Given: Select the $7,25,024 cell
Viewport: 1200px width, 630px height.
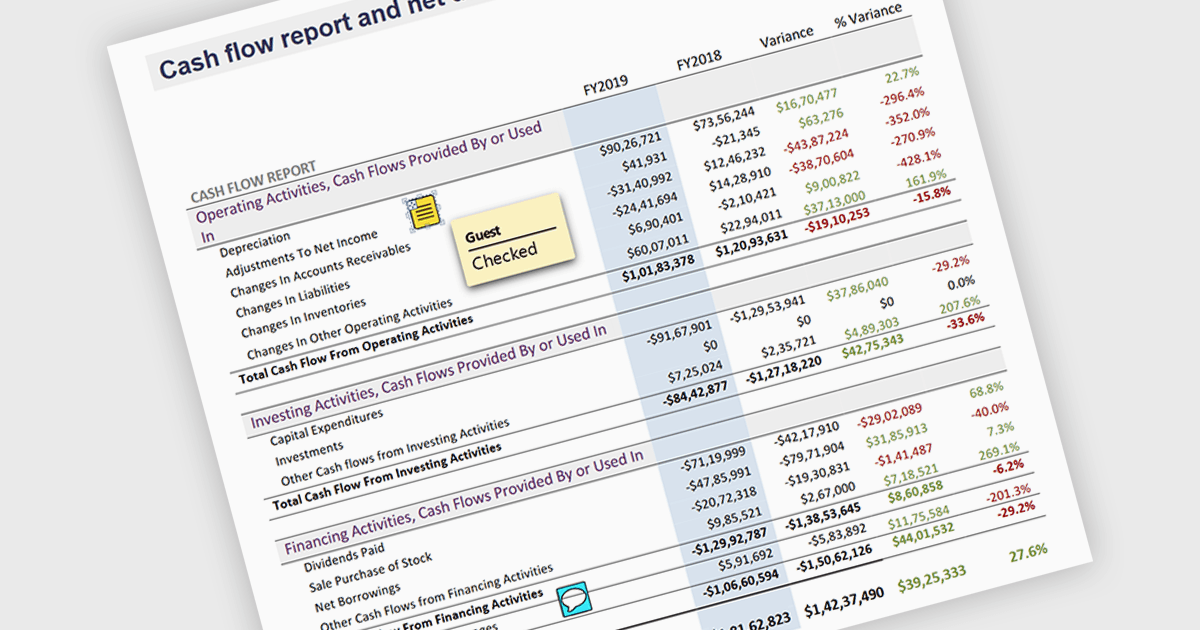Looking at the screenshot, I should click(695, 373).
